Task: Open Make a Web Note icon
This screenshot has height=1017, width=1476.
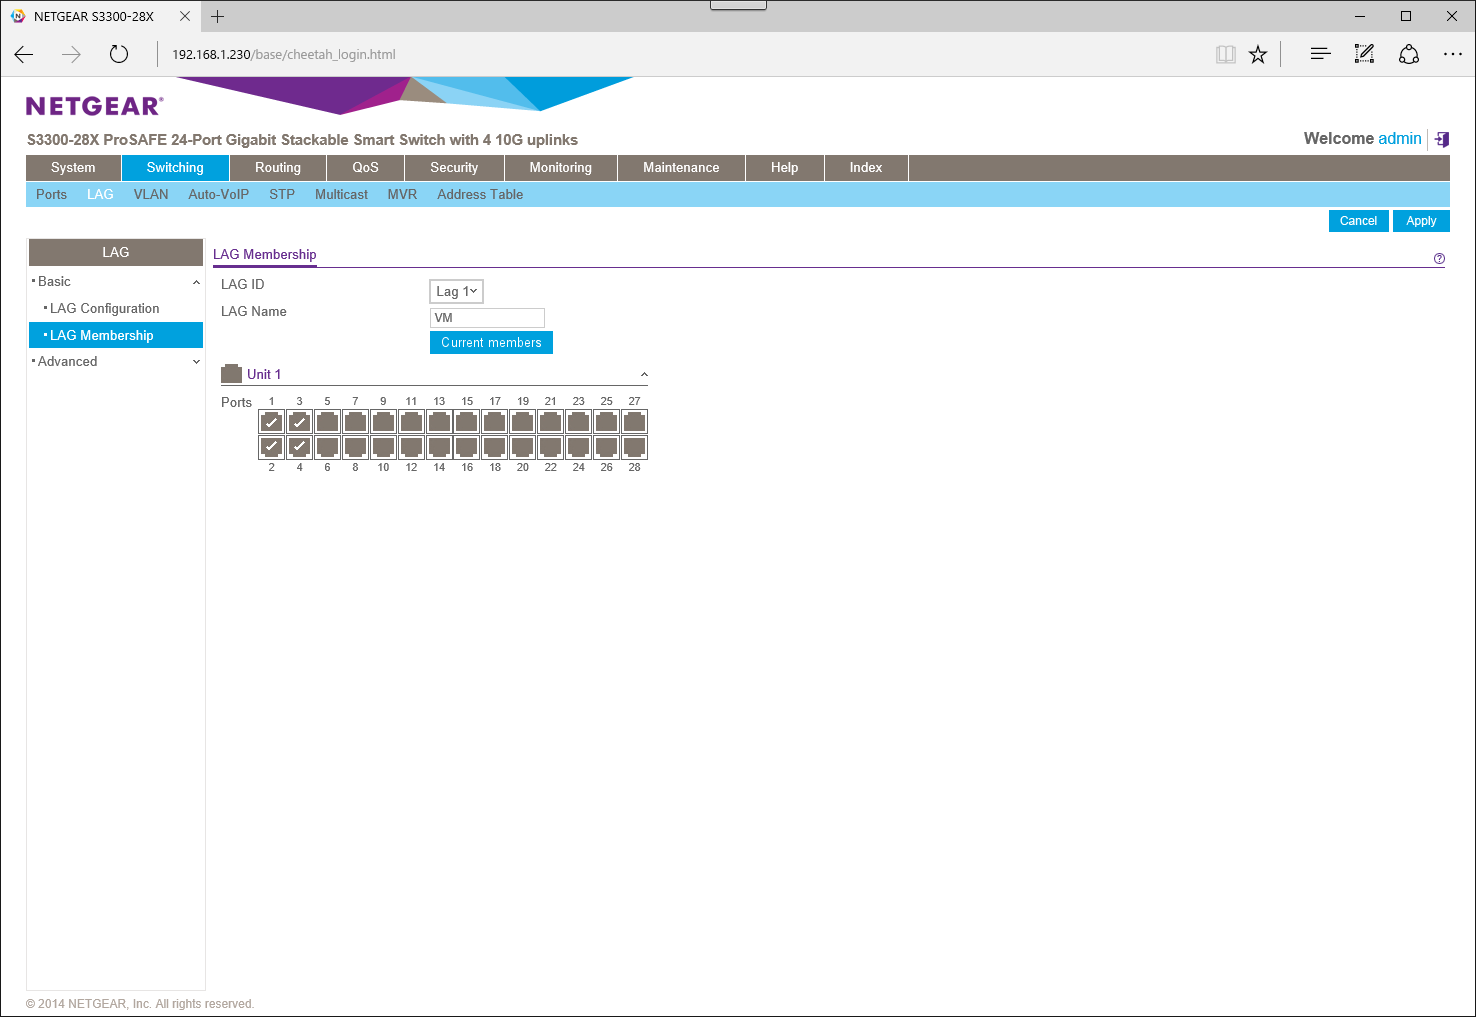Action: tap(1364, 54)
